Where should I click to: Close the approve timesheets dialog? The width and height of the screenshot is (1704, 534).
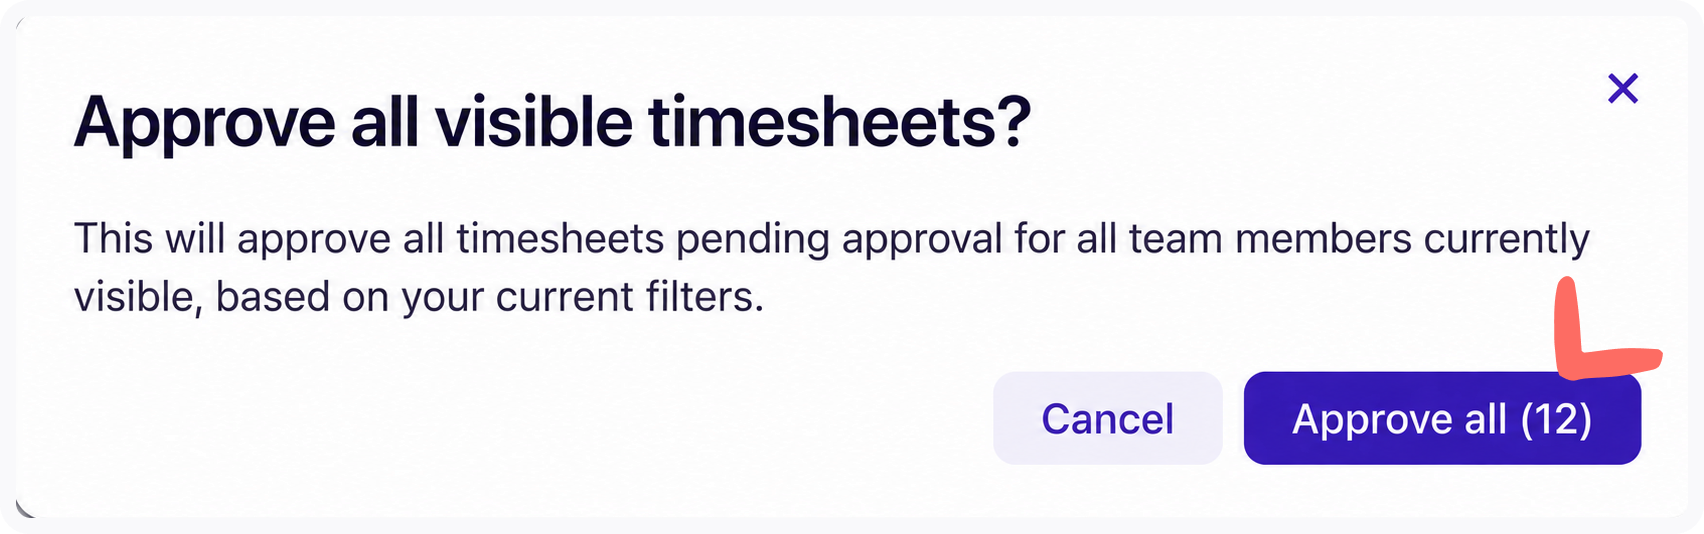[1622, 89]
